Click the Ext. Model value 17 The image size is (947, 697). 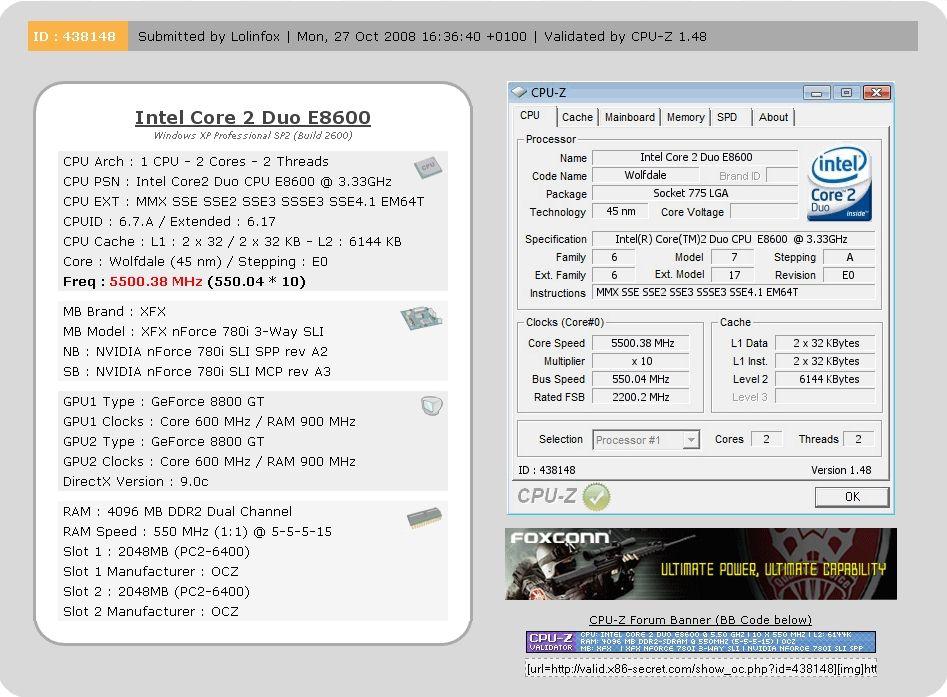click(x=733, y=275)
